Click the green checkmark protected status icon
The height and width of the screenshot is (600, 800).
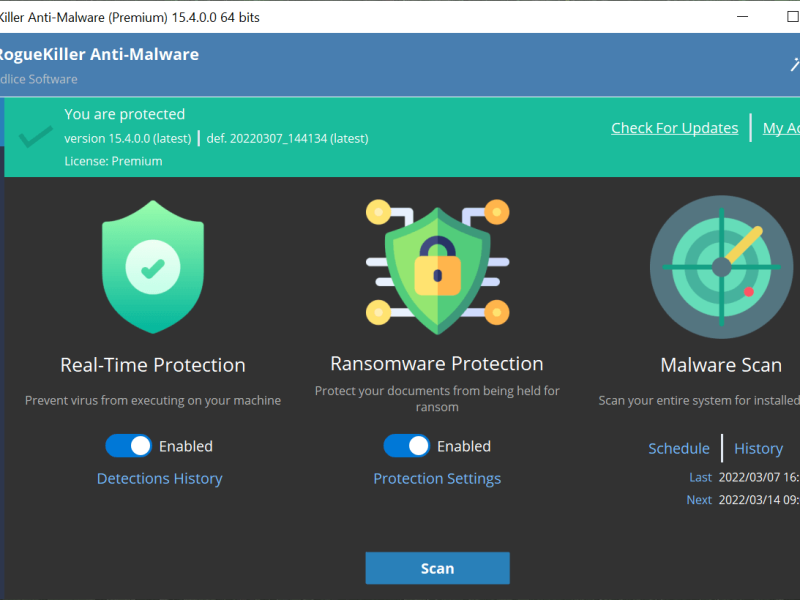(35, 136)
